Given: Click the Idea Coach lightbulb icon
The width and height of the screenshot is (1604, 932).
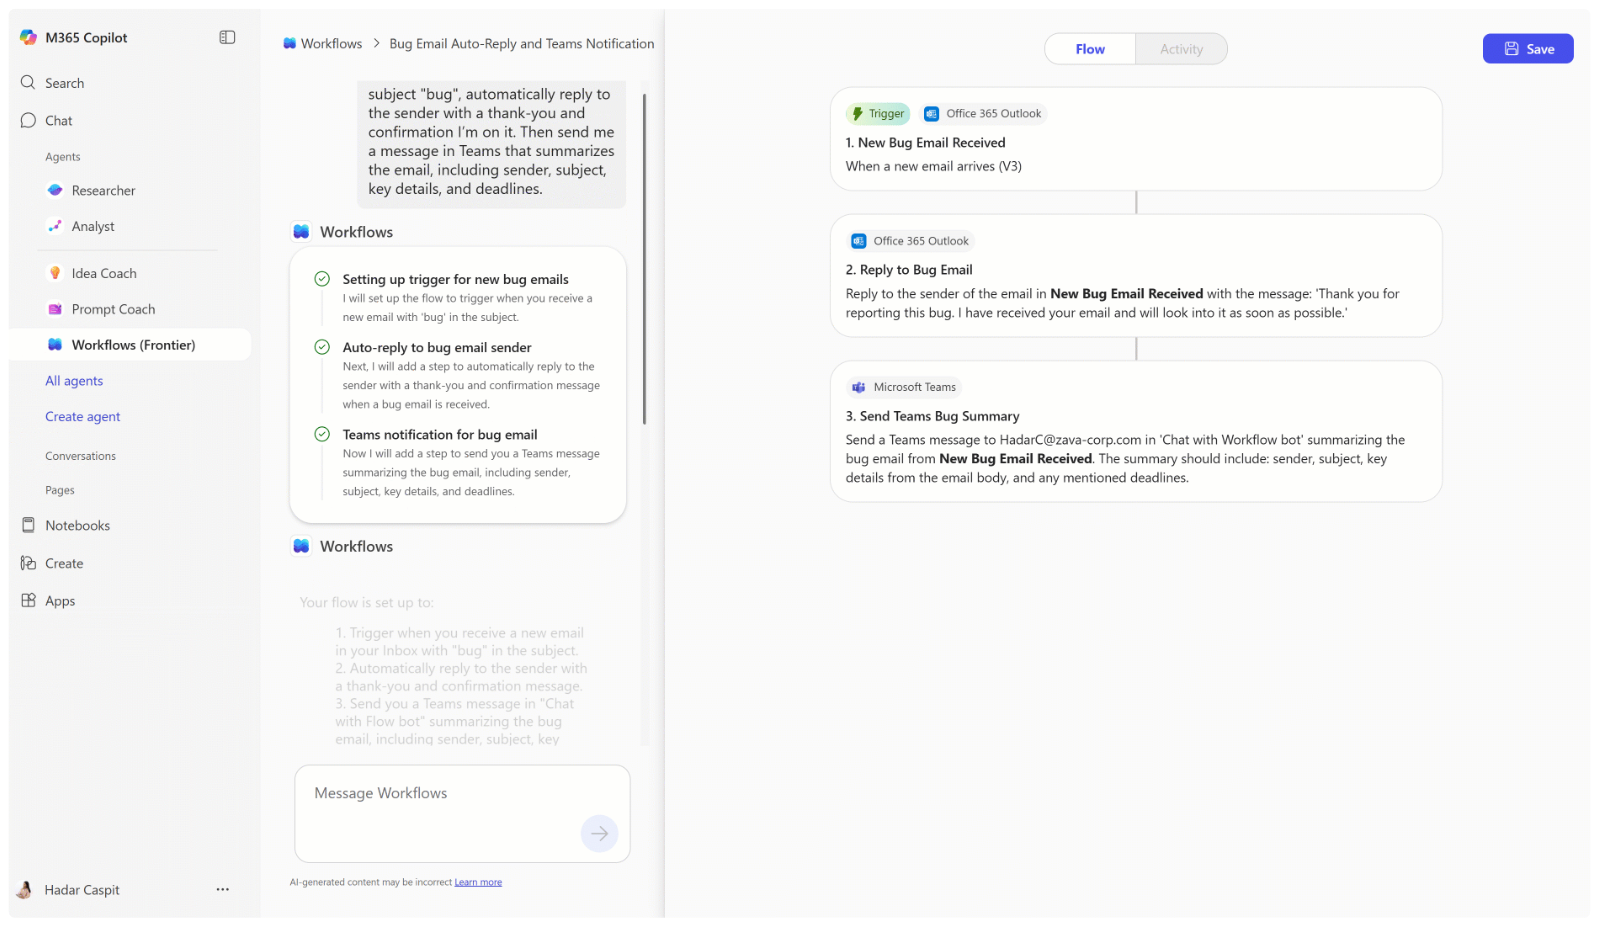Looking at the screenshot, I should (55, 274).
